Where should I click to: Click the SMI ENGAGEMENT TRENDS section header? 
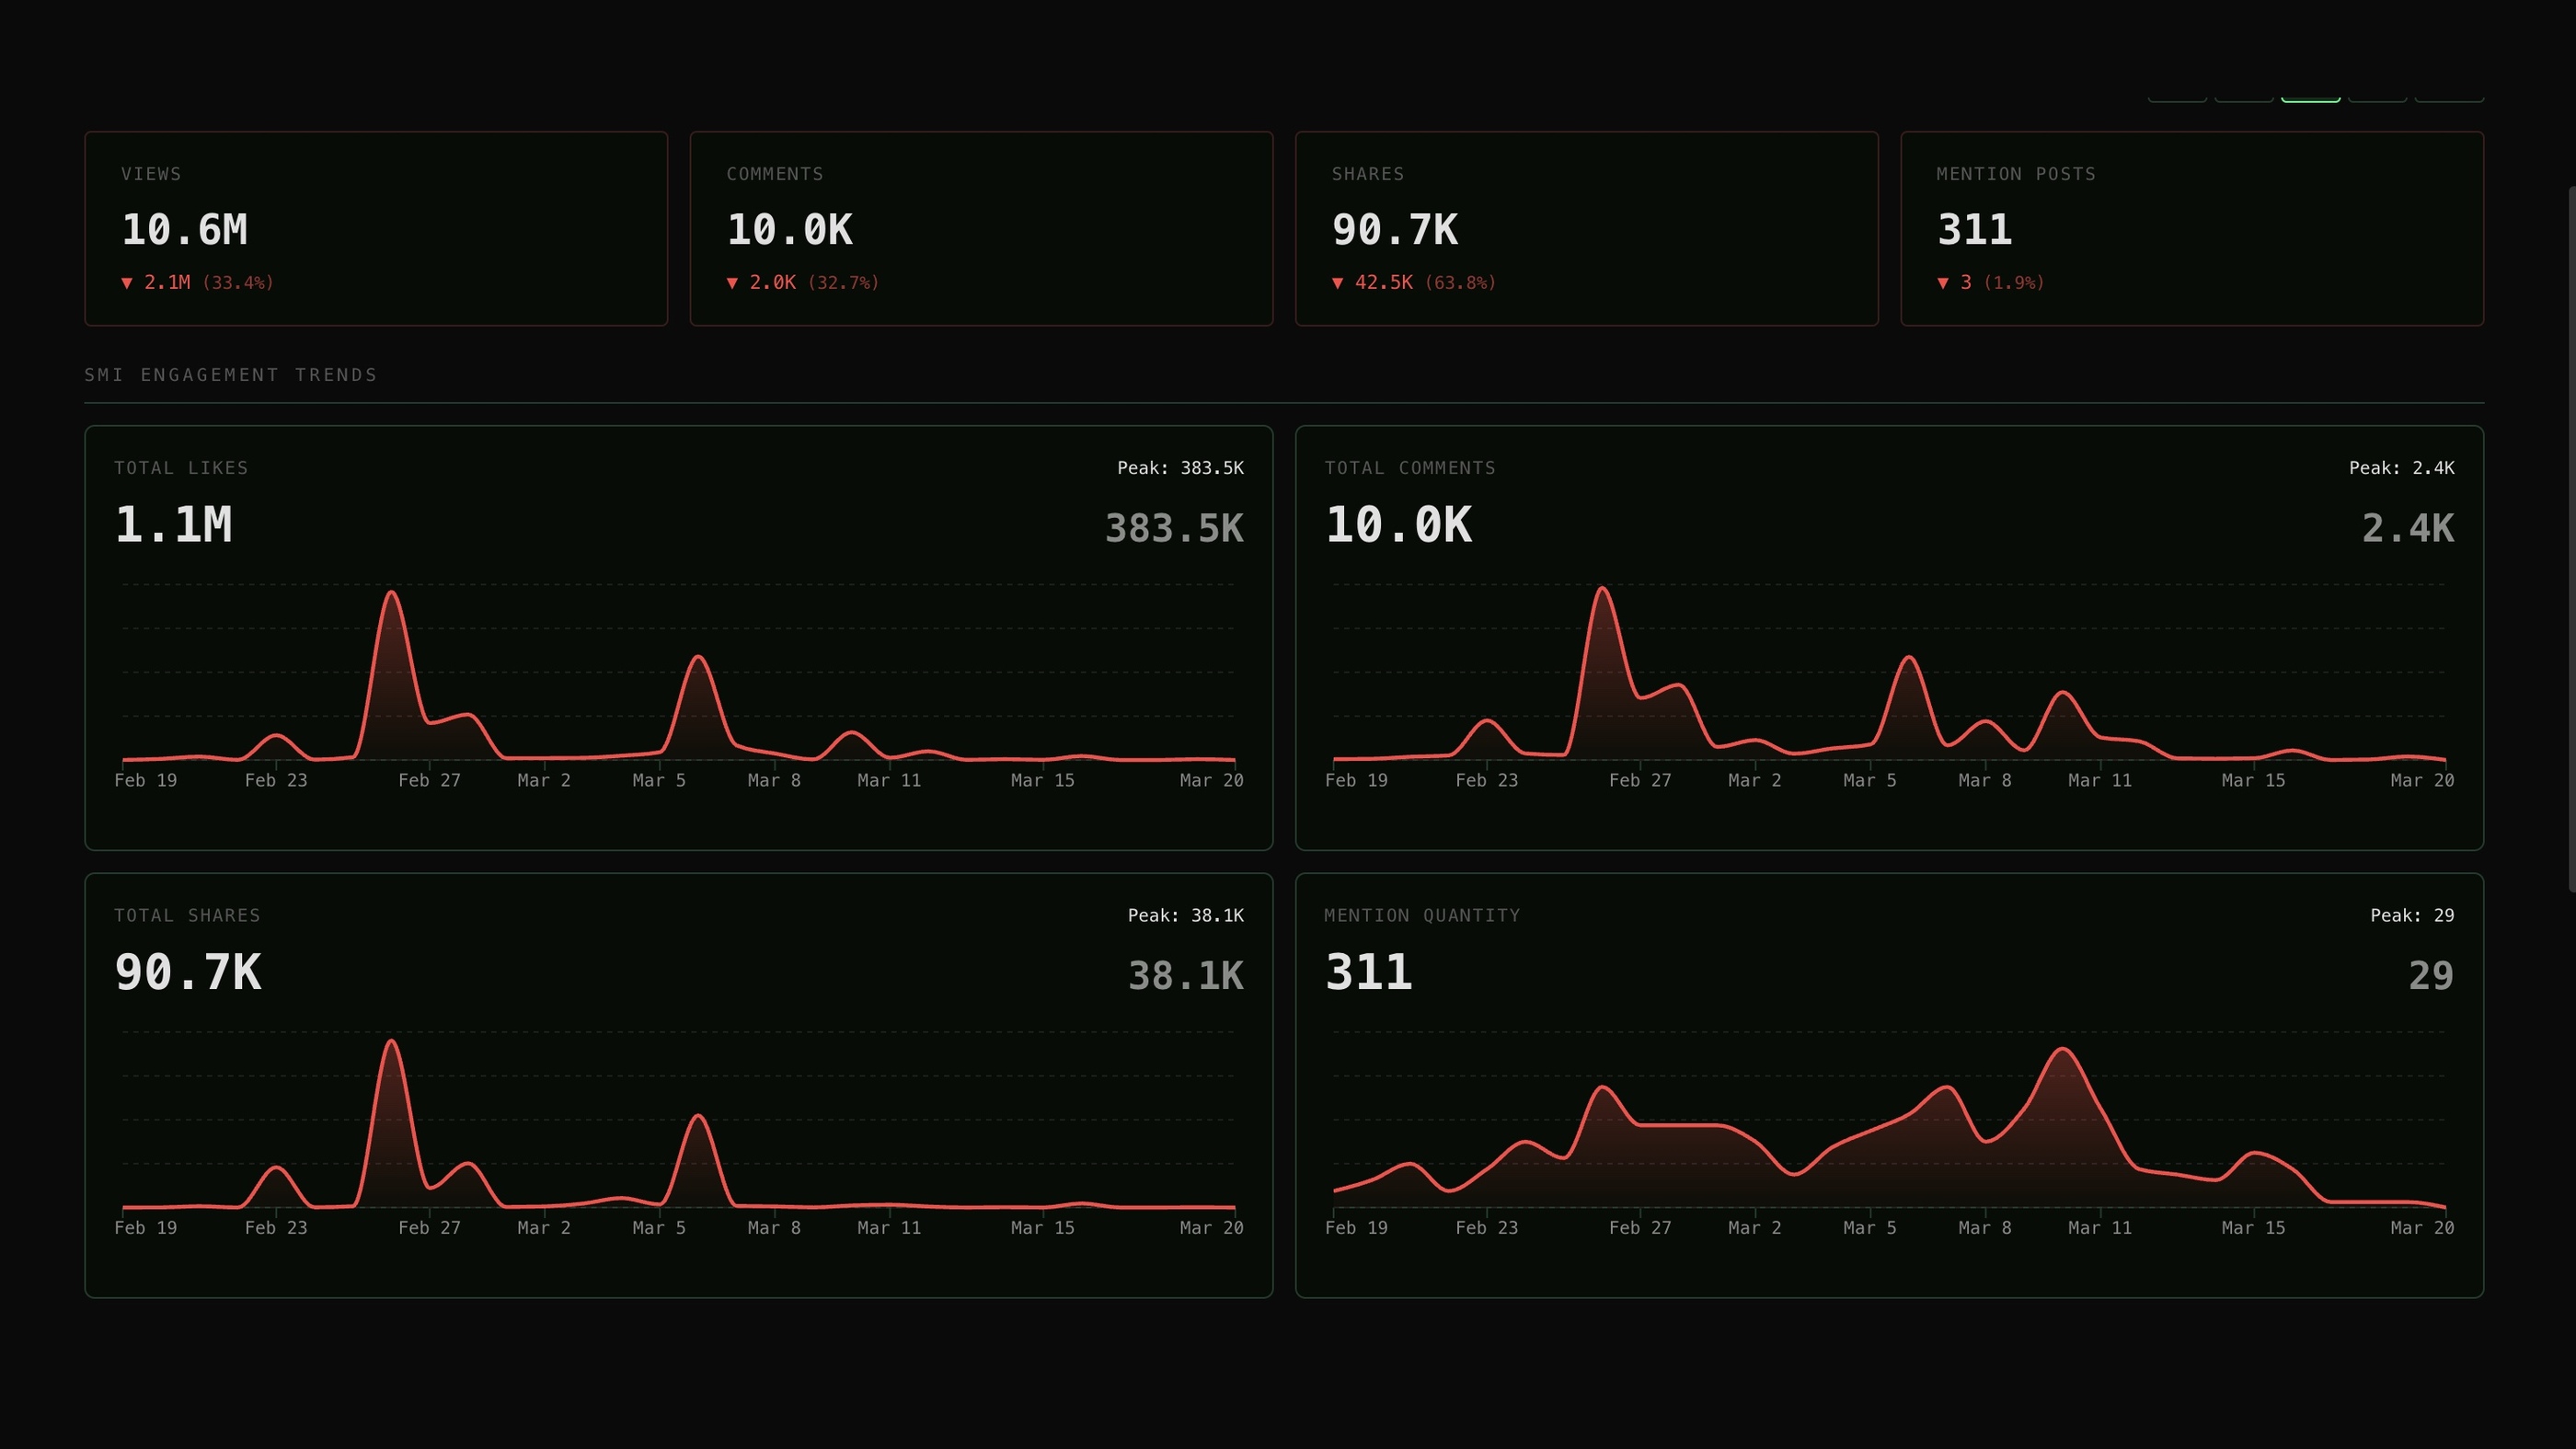click(x=231, y=374)
